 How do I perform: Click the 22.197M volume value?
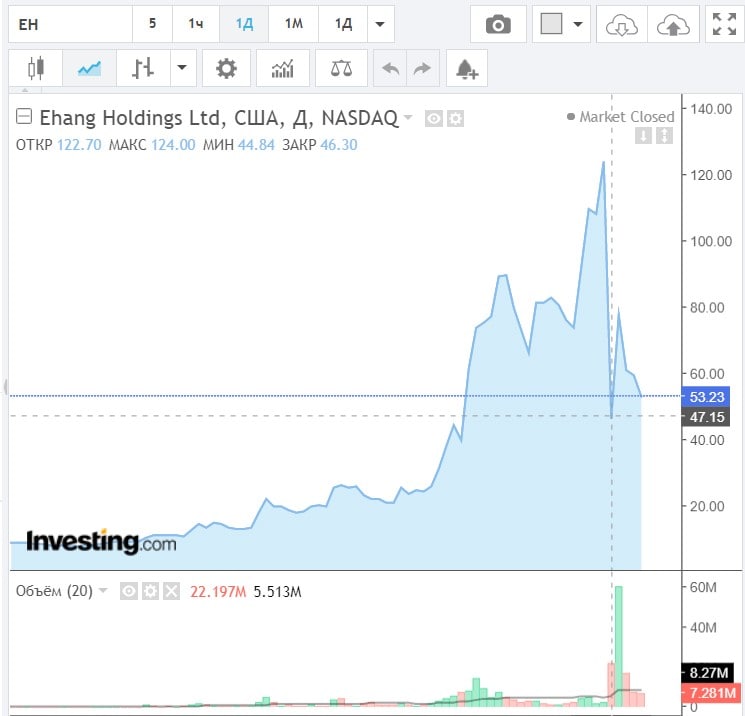218,592
